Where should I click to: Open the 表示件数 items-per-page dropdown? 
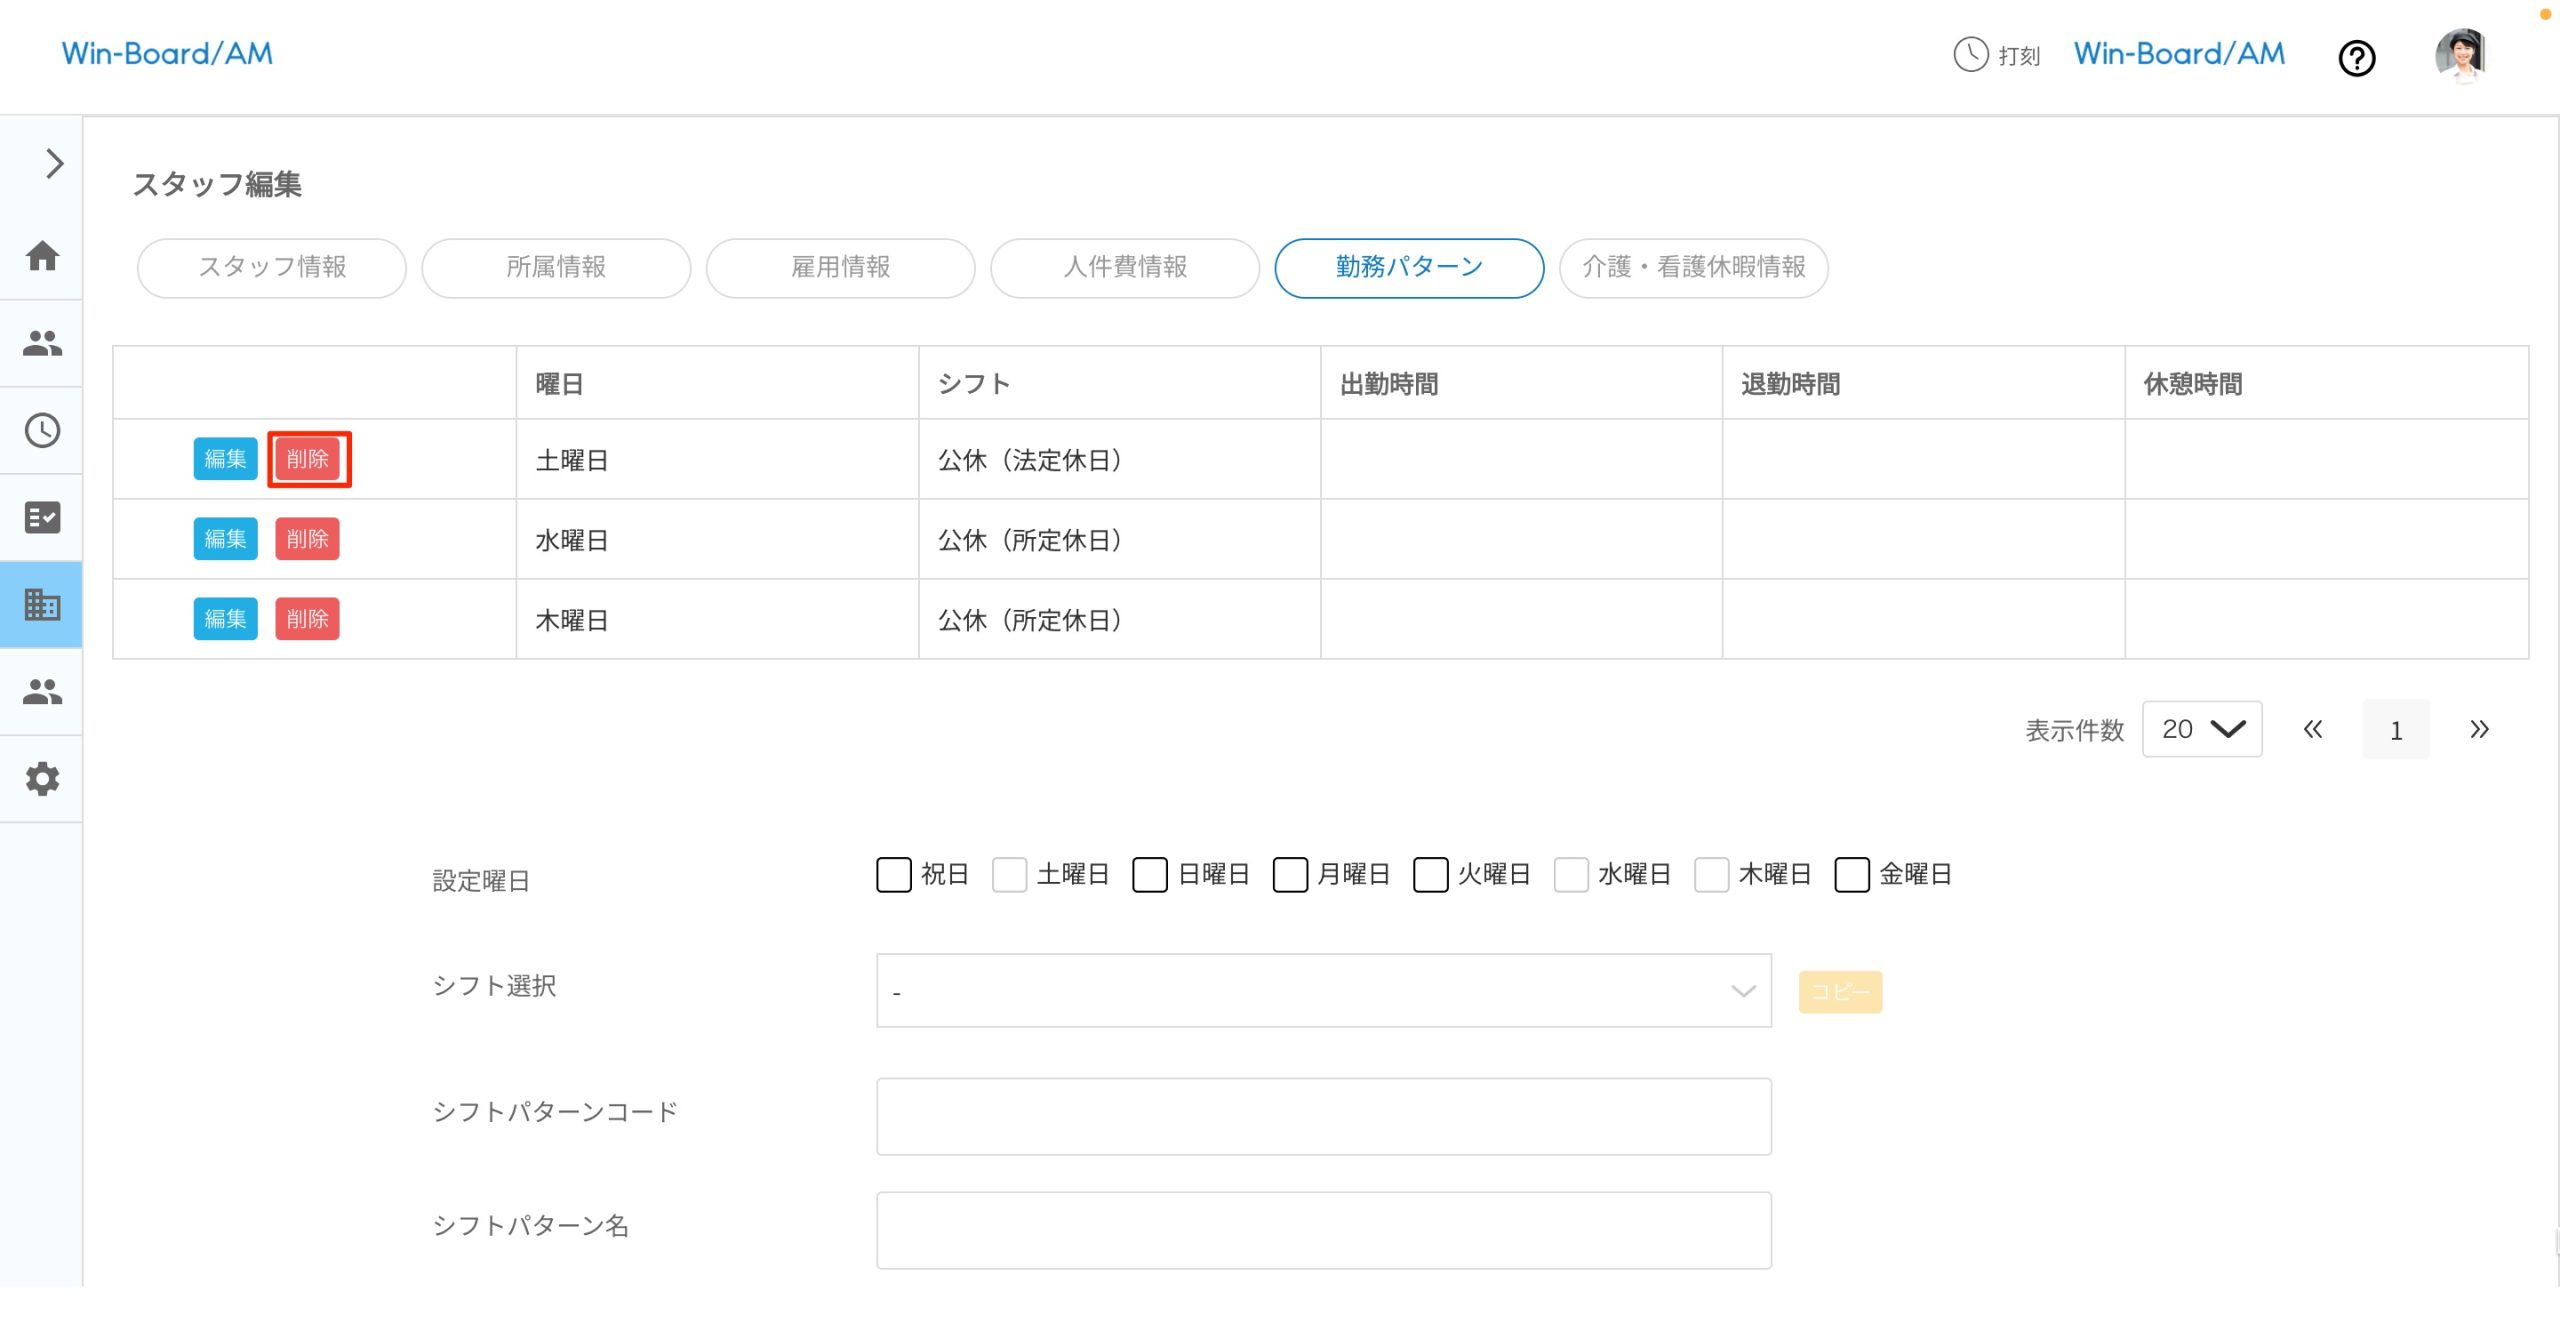tap(2201, 729)
